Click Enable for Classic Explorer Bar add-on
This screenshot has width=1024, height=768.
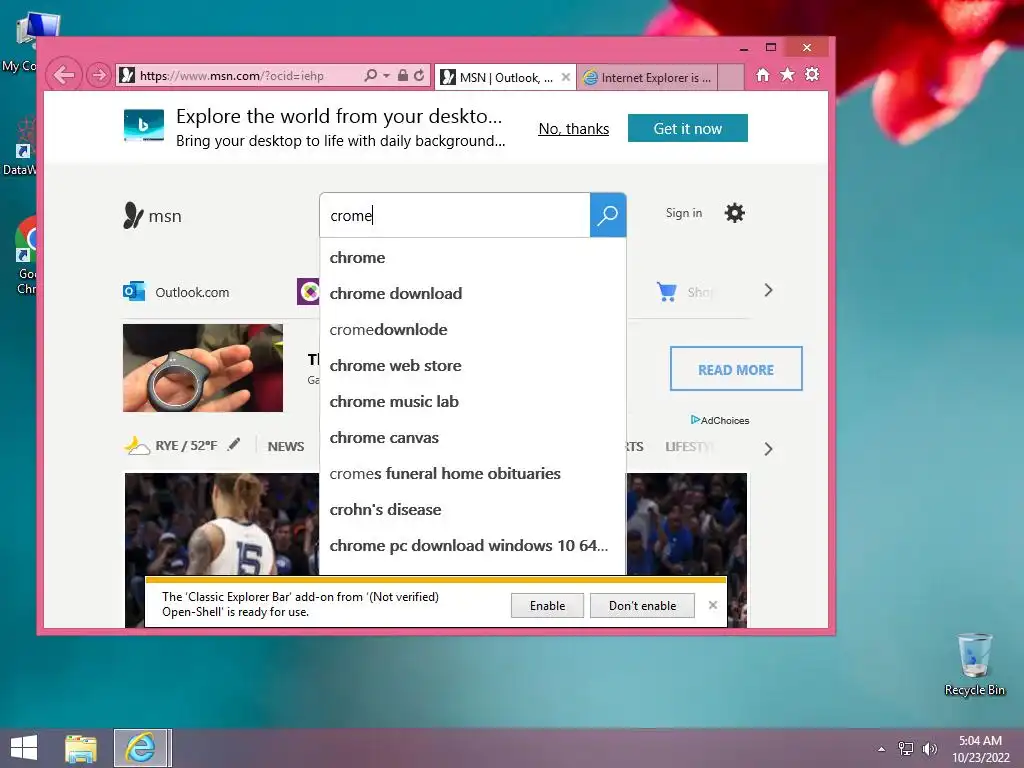tap(547, 605)
